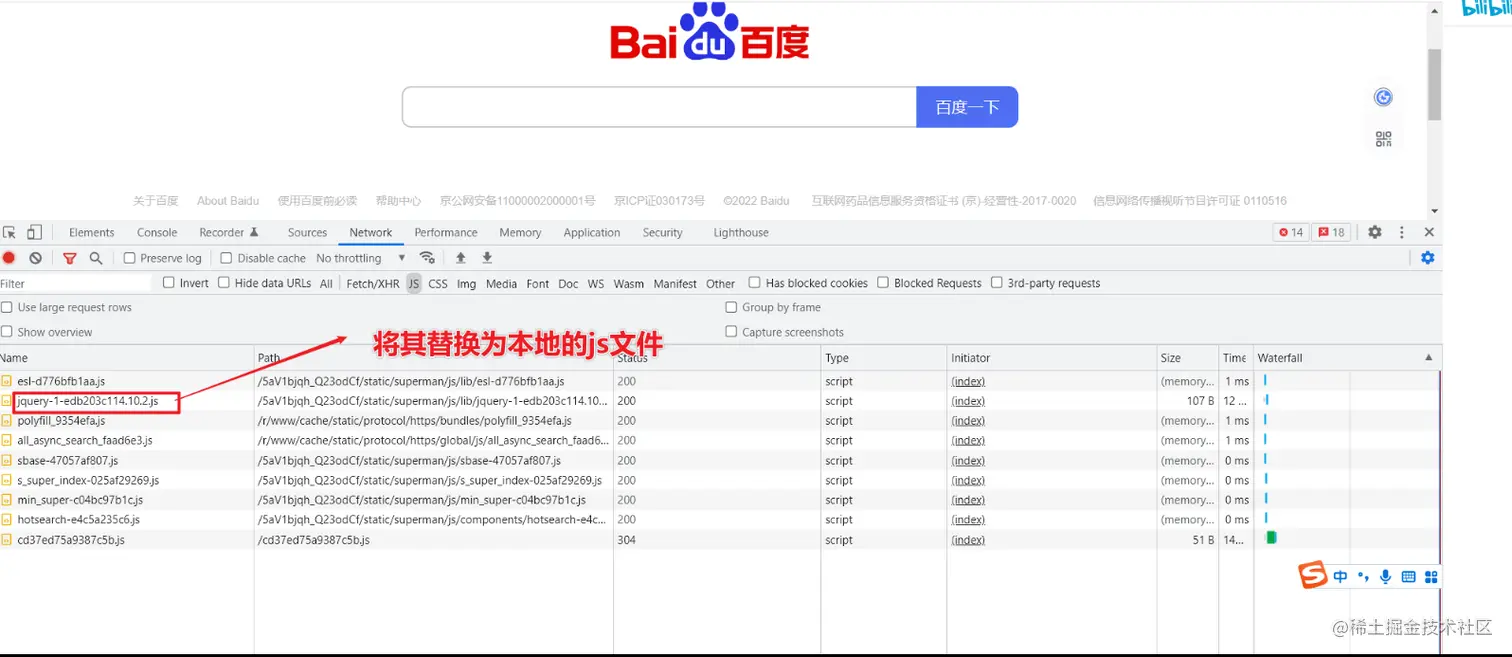The width and height of the screenshot is (1512, 657).
Task: Toggle the red filter funnel icon
Action: 70,258
